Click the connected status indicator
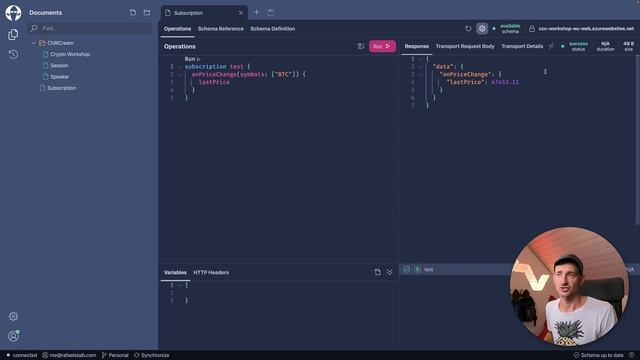640x360 pixels. (21, 355)
